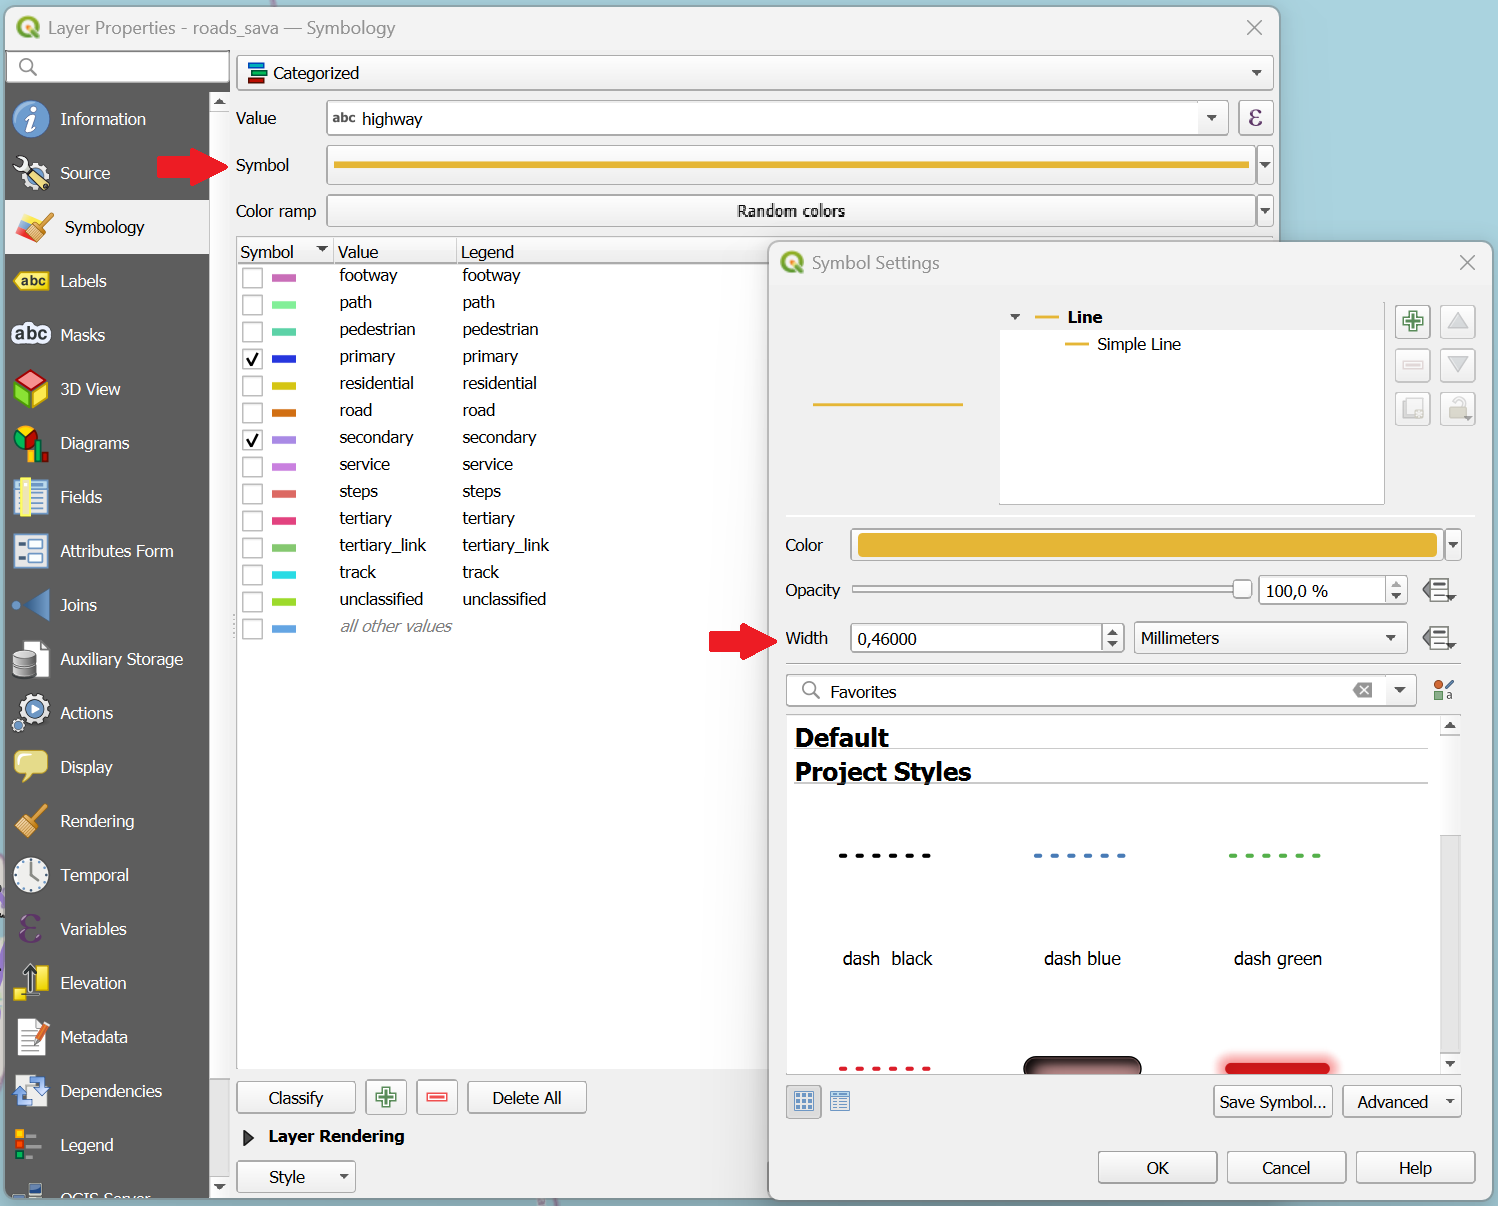Switch symbol list to list view
This screenshot has height=1206, width=1498.
(x=840, y=1101)
